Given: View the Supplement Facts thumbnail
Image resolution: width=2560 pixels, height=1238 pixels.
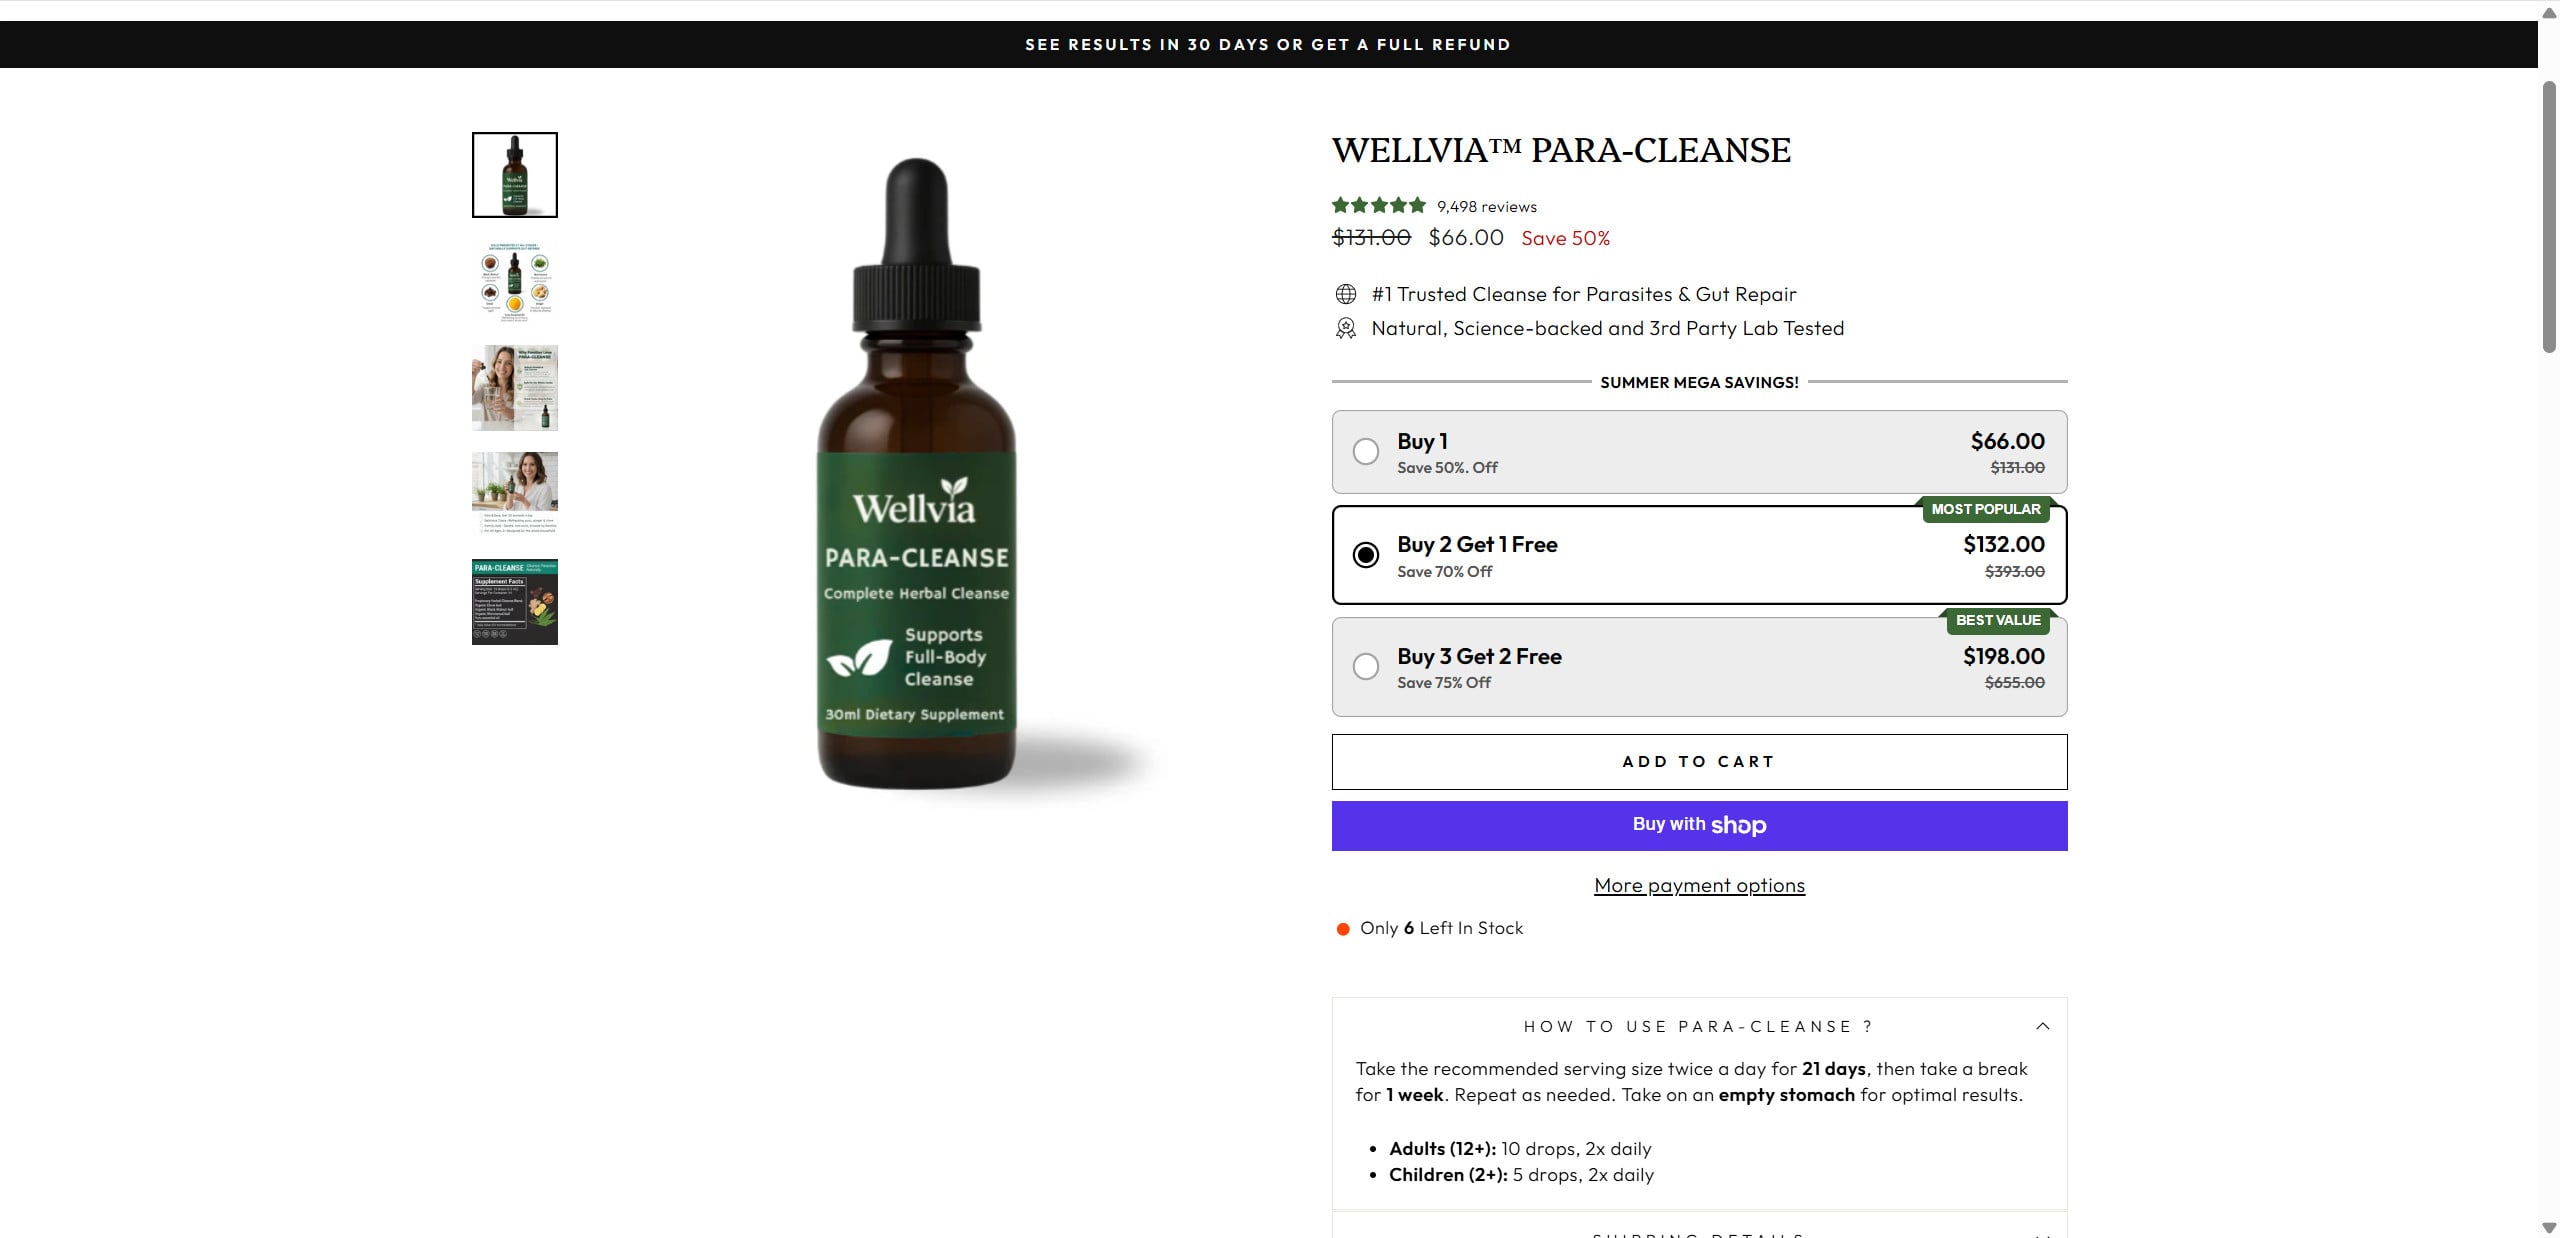Looking at the screenshot, I should pos(515,602).
